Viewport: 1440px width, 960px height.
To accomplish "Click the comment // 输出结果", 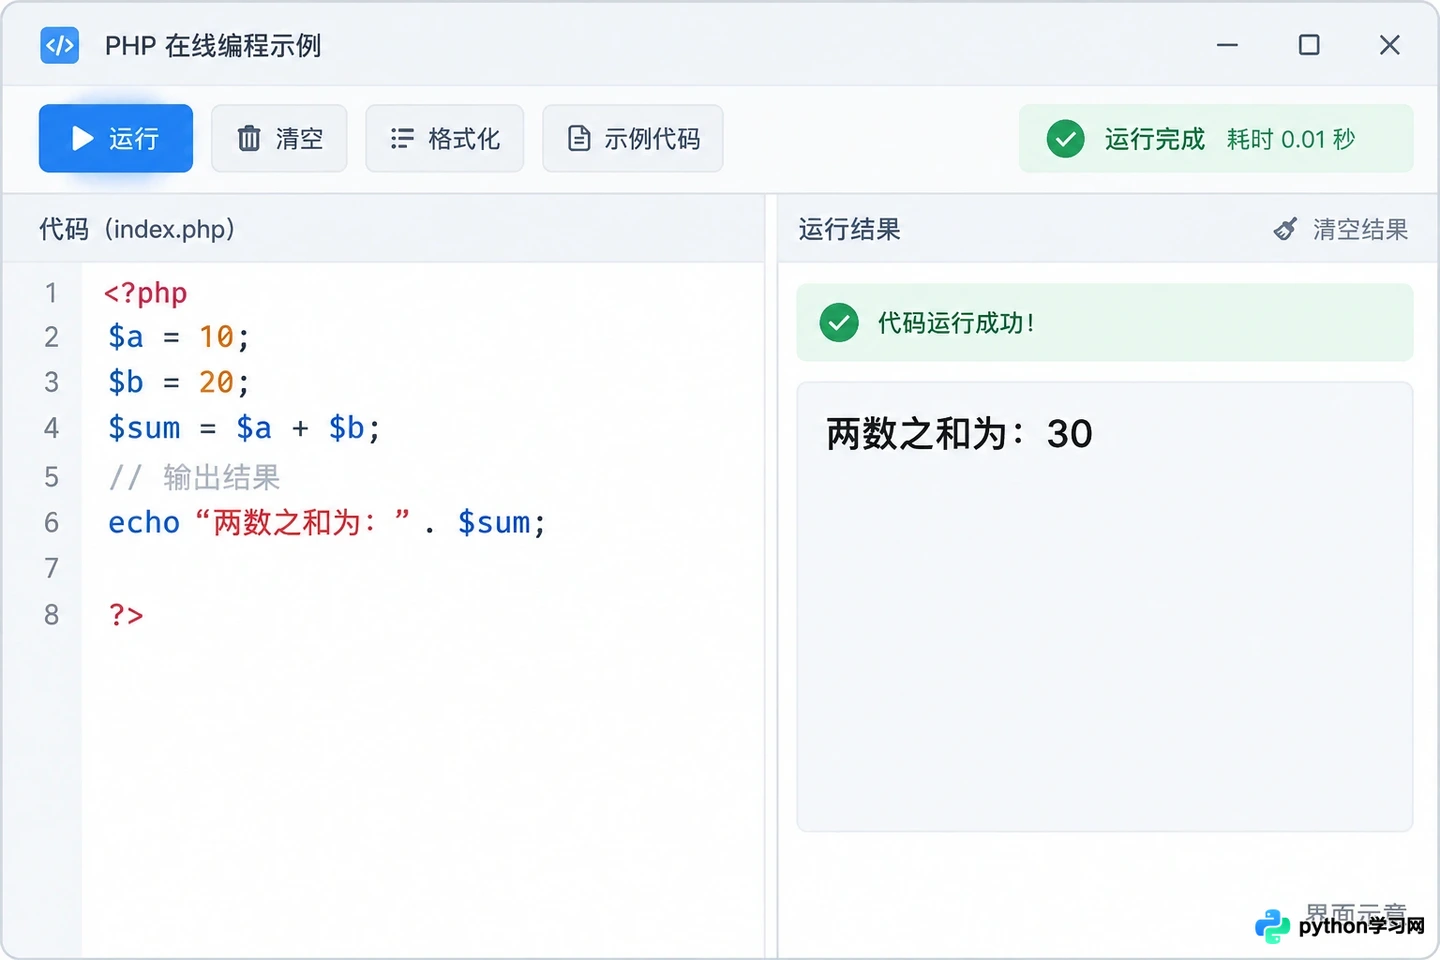I will (x=194, y=477).
